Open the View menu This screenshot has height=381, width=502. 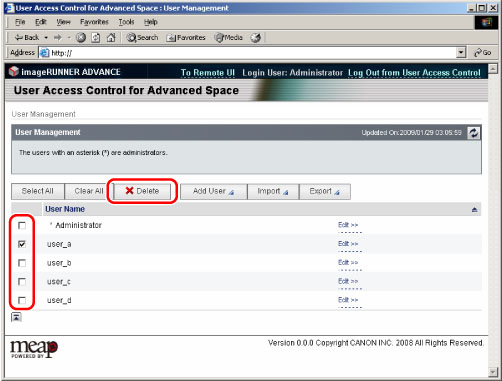(63, 22)
